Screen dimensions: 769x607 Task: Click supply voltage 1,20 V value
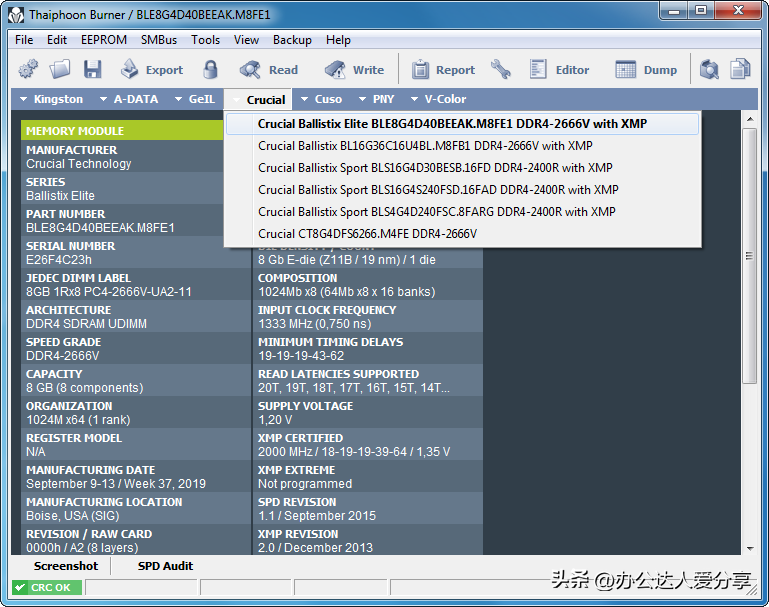tap(275, 420)
